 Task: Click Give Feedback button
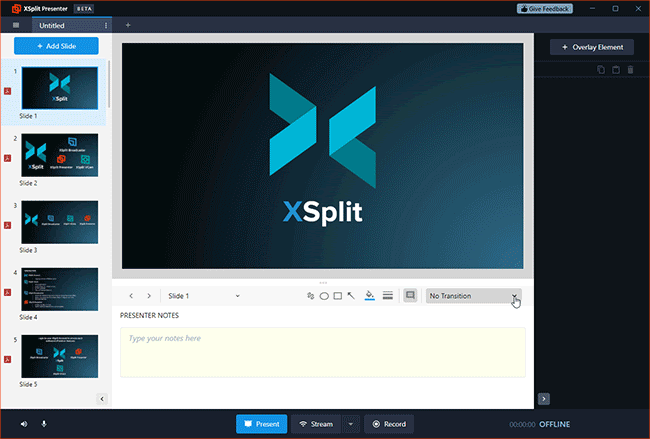click(545, 9)
